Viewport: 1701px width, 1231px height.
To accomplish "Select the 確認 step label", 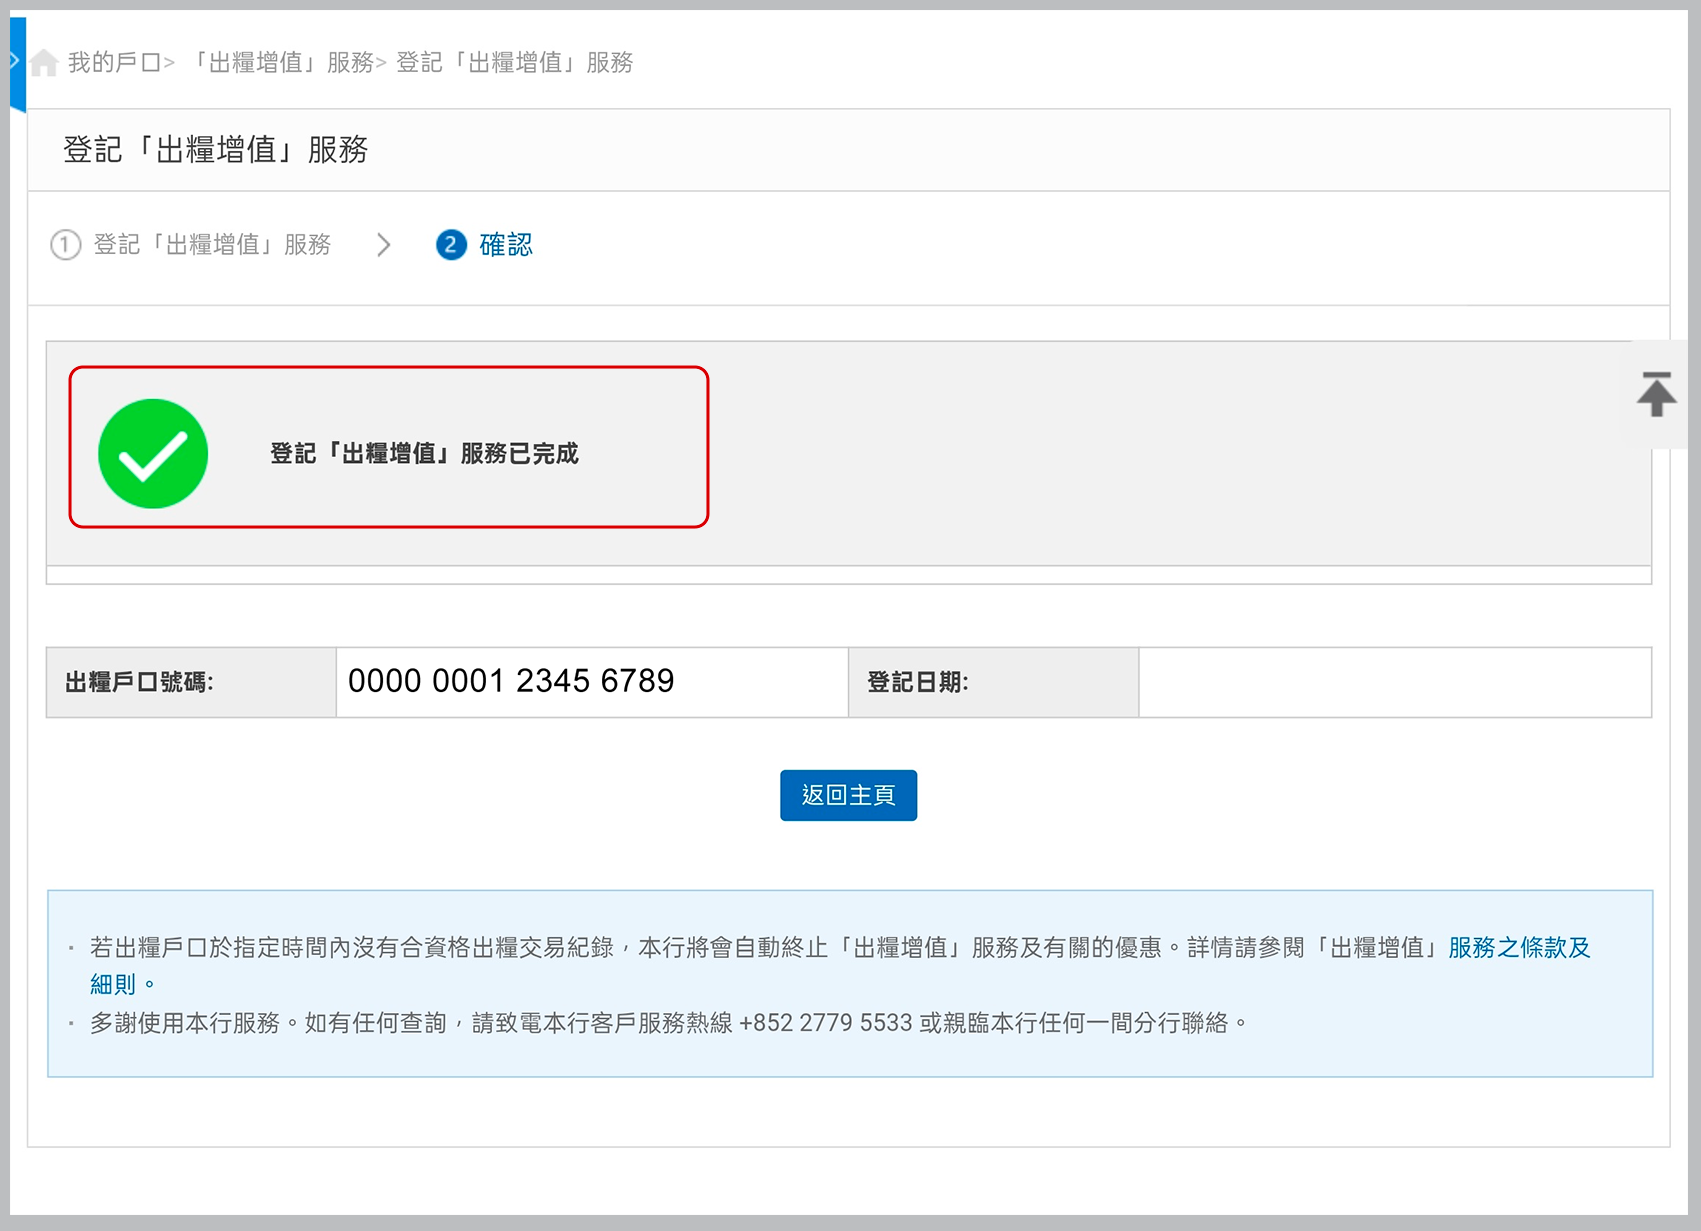I will [506, 245].
